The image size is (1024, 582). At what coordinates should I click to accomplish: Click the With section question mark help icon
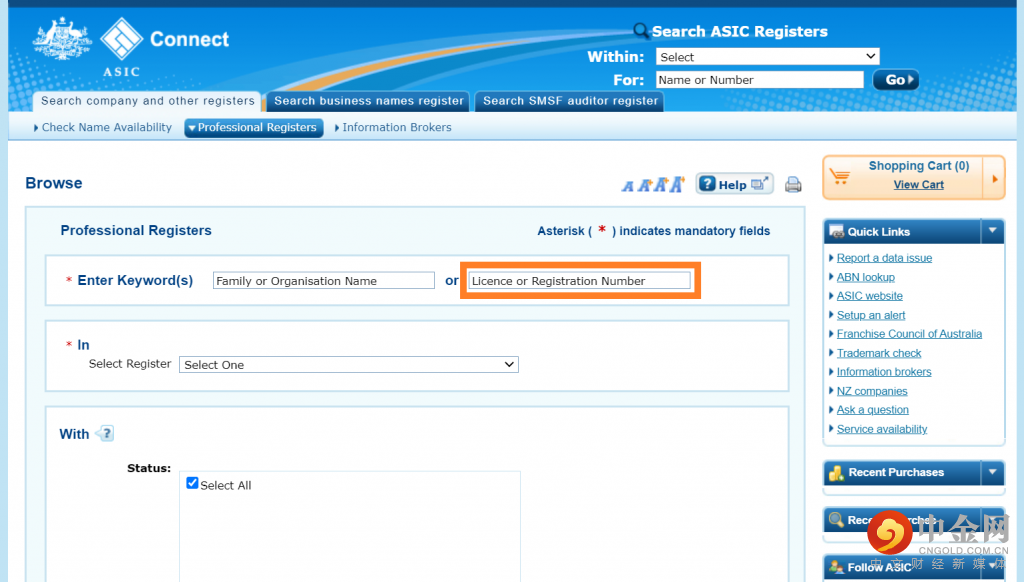pos(105,434)
